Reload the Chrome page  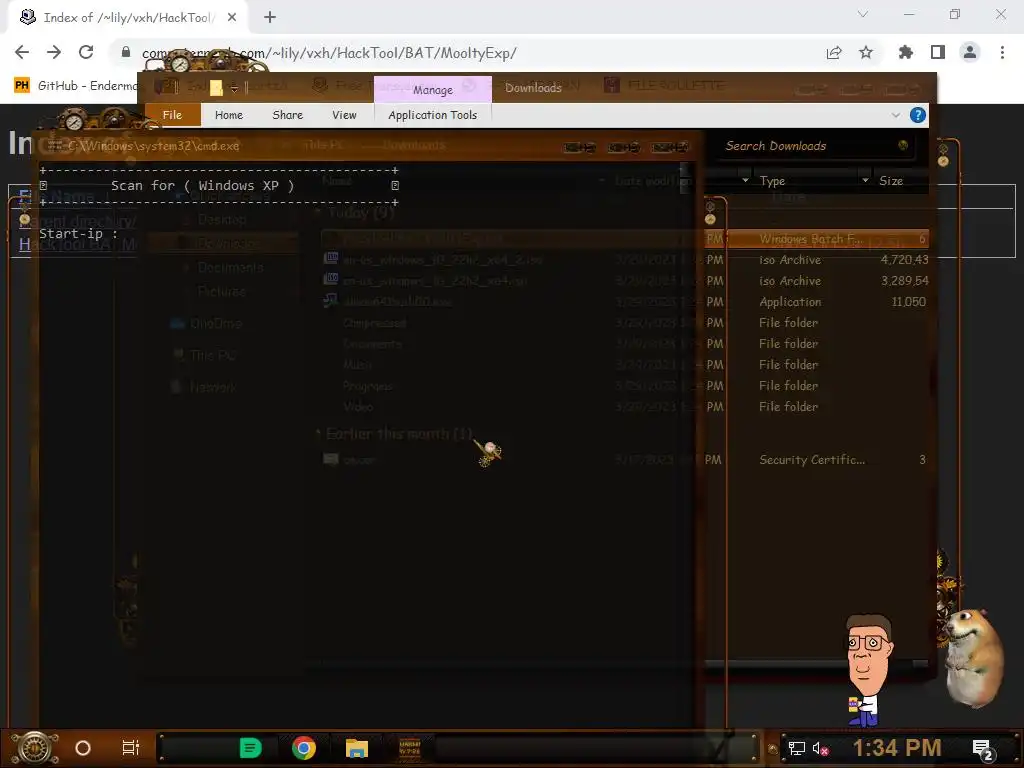coord(86,52)
